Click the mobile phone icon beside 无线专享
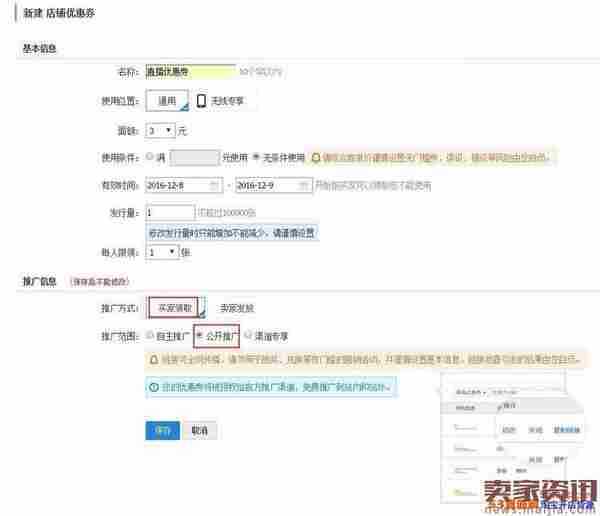Viewport: 600px width, 516px height. point(201,101)
